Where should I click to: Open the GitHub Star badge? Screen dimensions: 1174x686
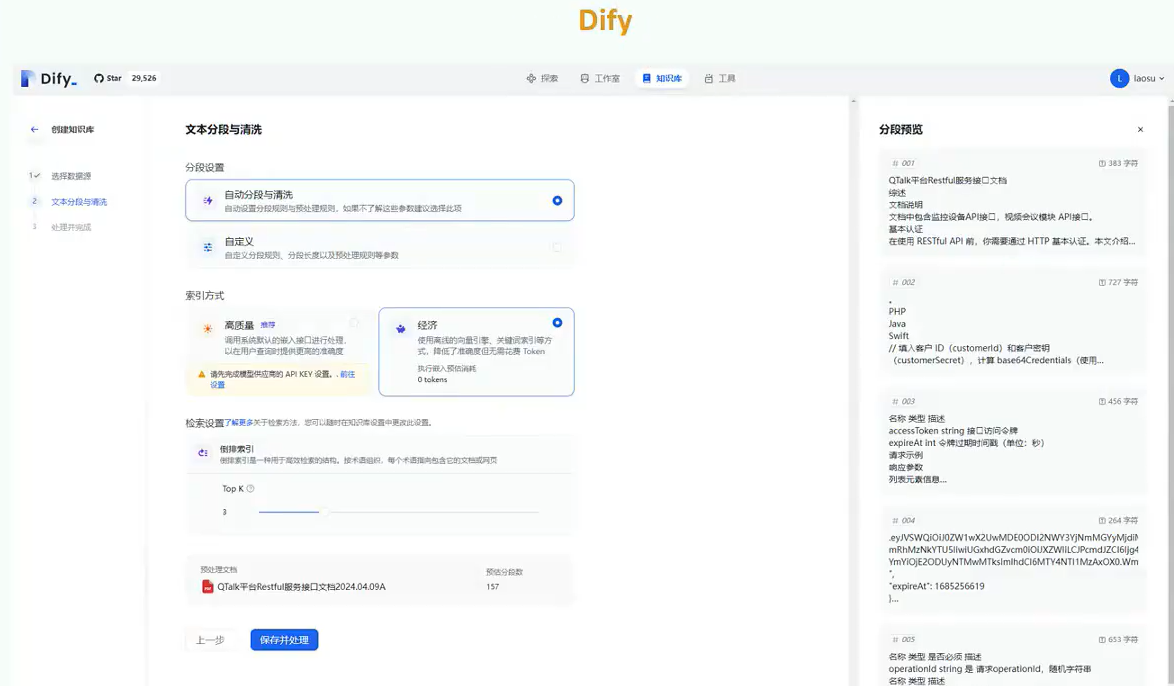108,78
